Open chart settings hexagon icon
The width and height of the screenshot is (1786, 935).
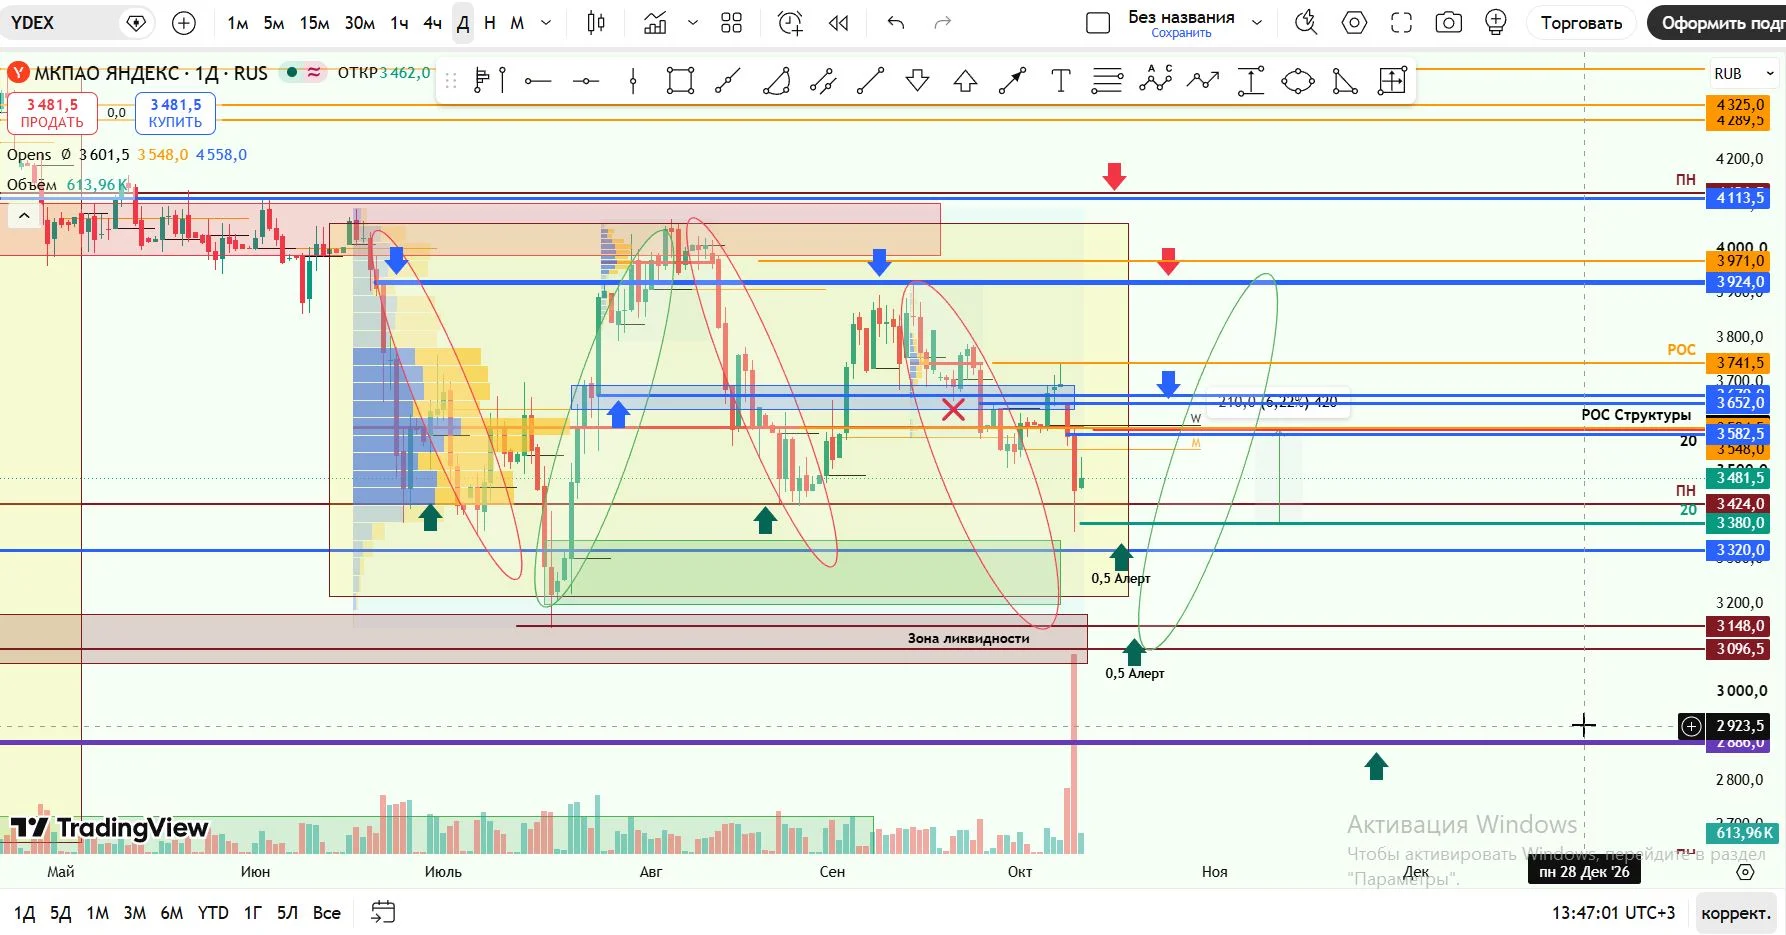(x=1354, y=23)
